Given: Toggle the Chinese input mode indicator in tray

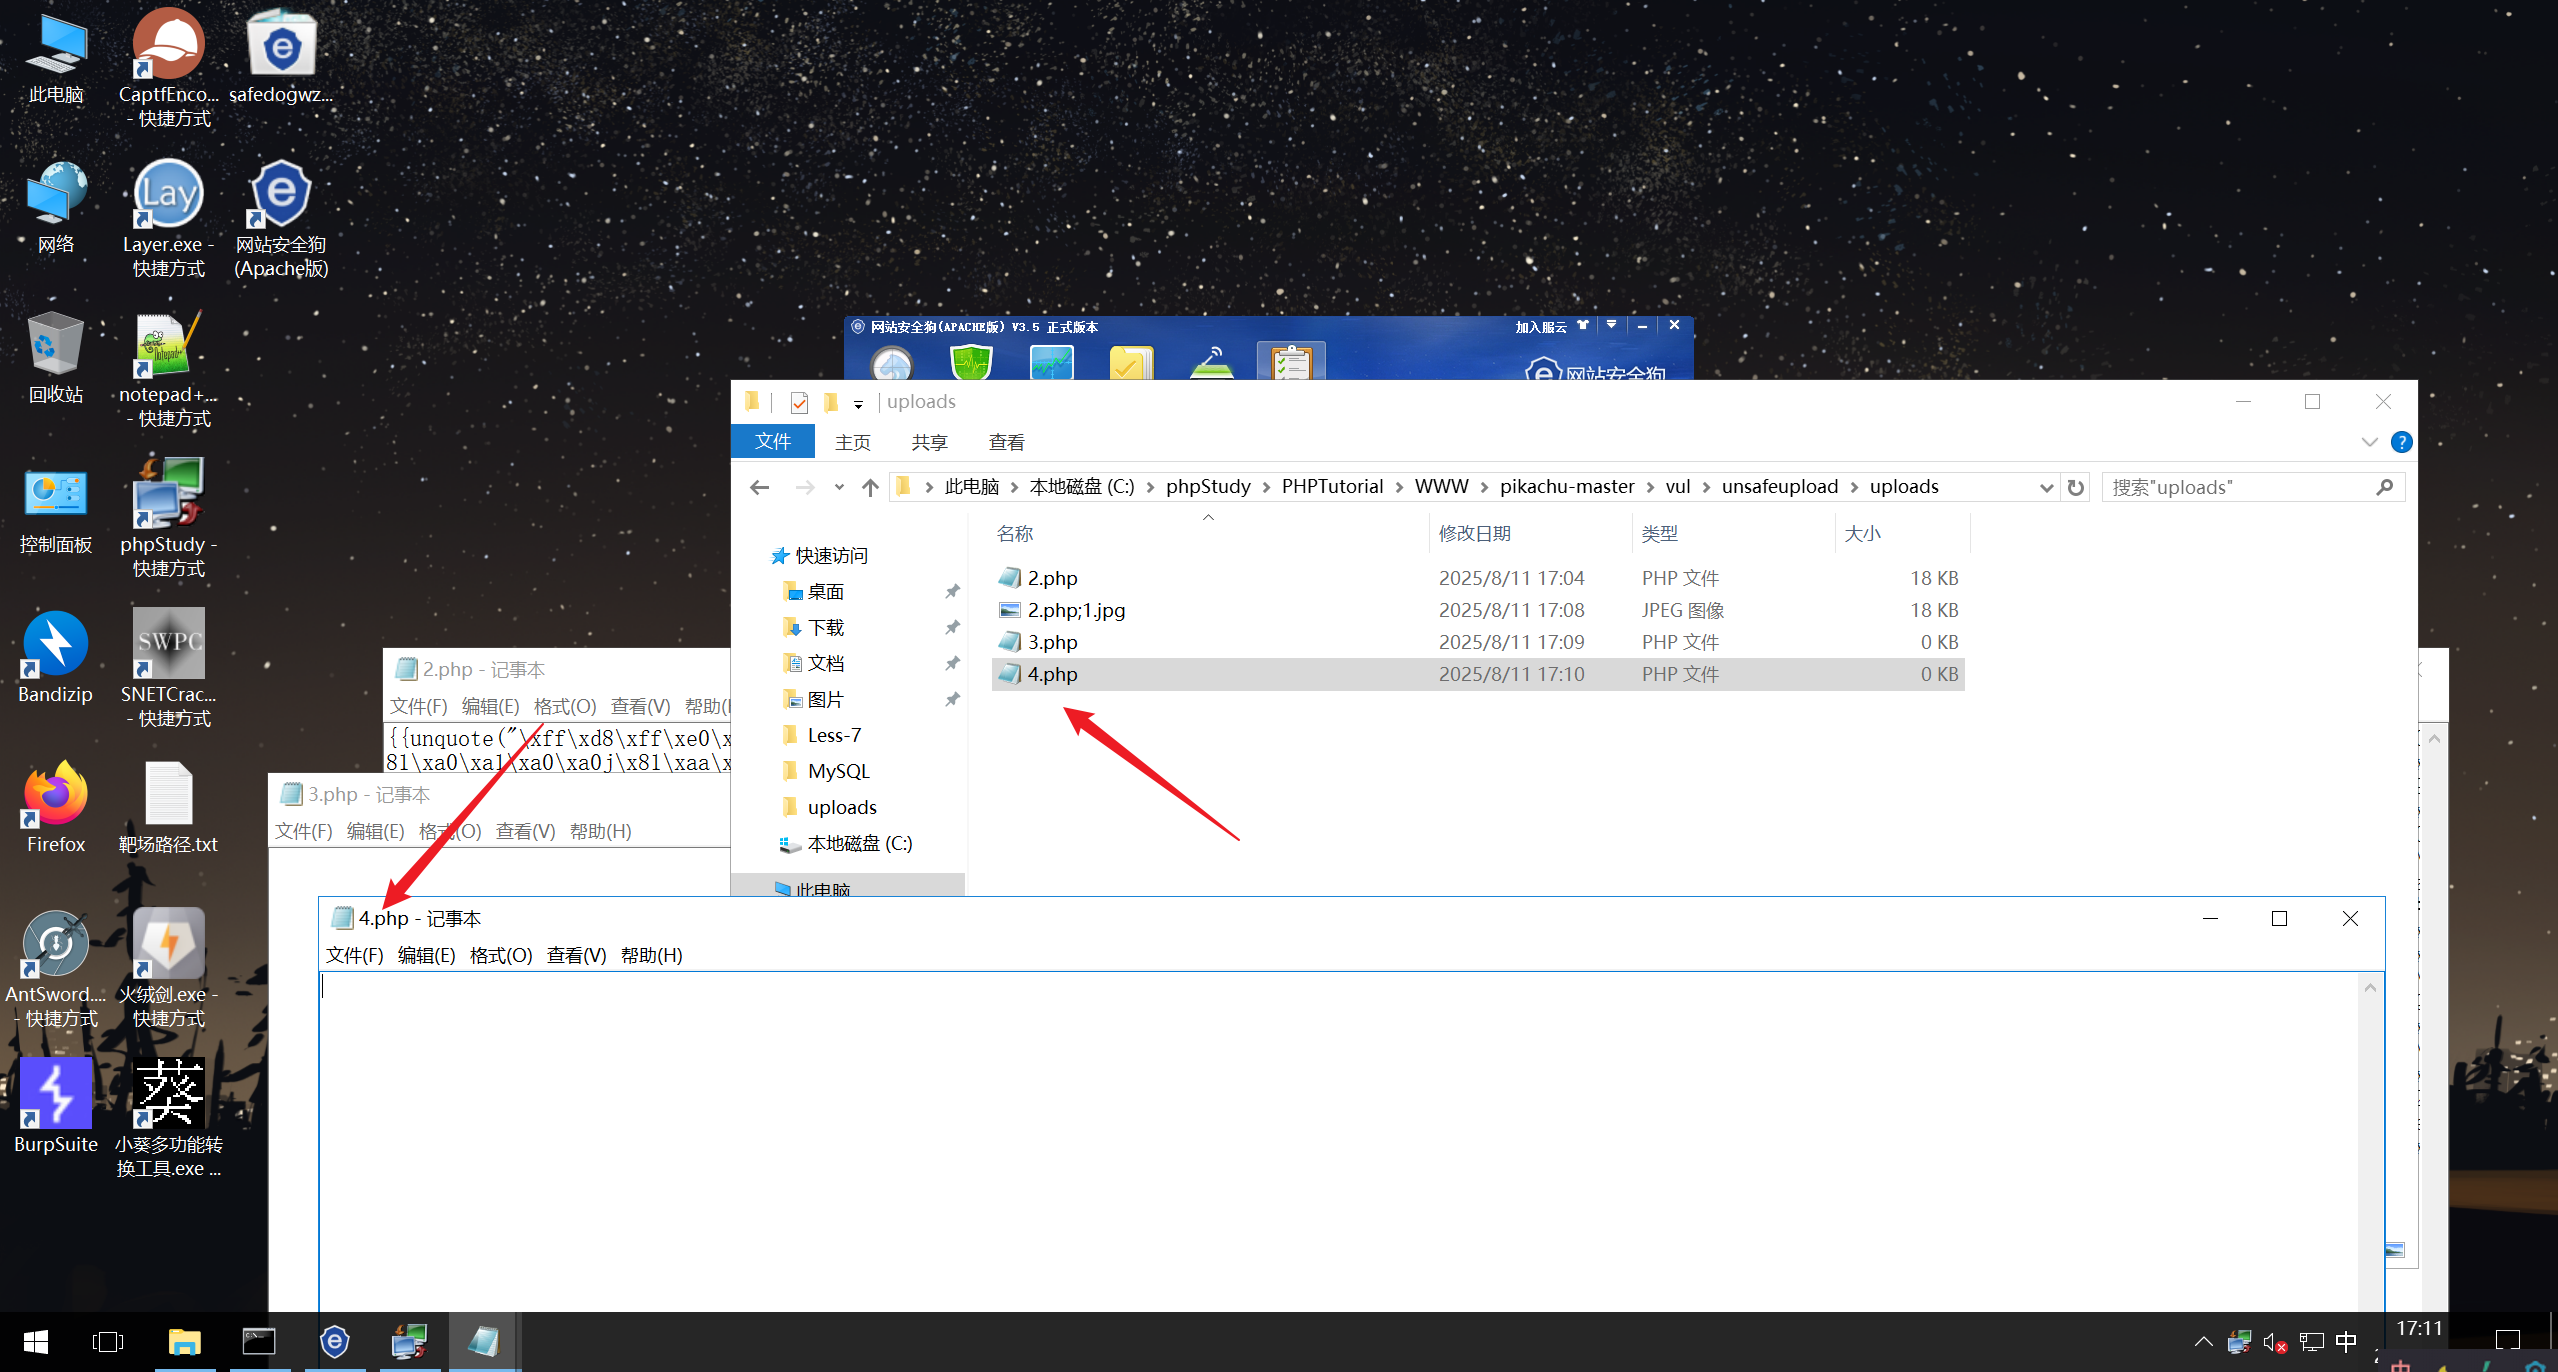Looking at the screenshot, I should tap(2346, 1342).
